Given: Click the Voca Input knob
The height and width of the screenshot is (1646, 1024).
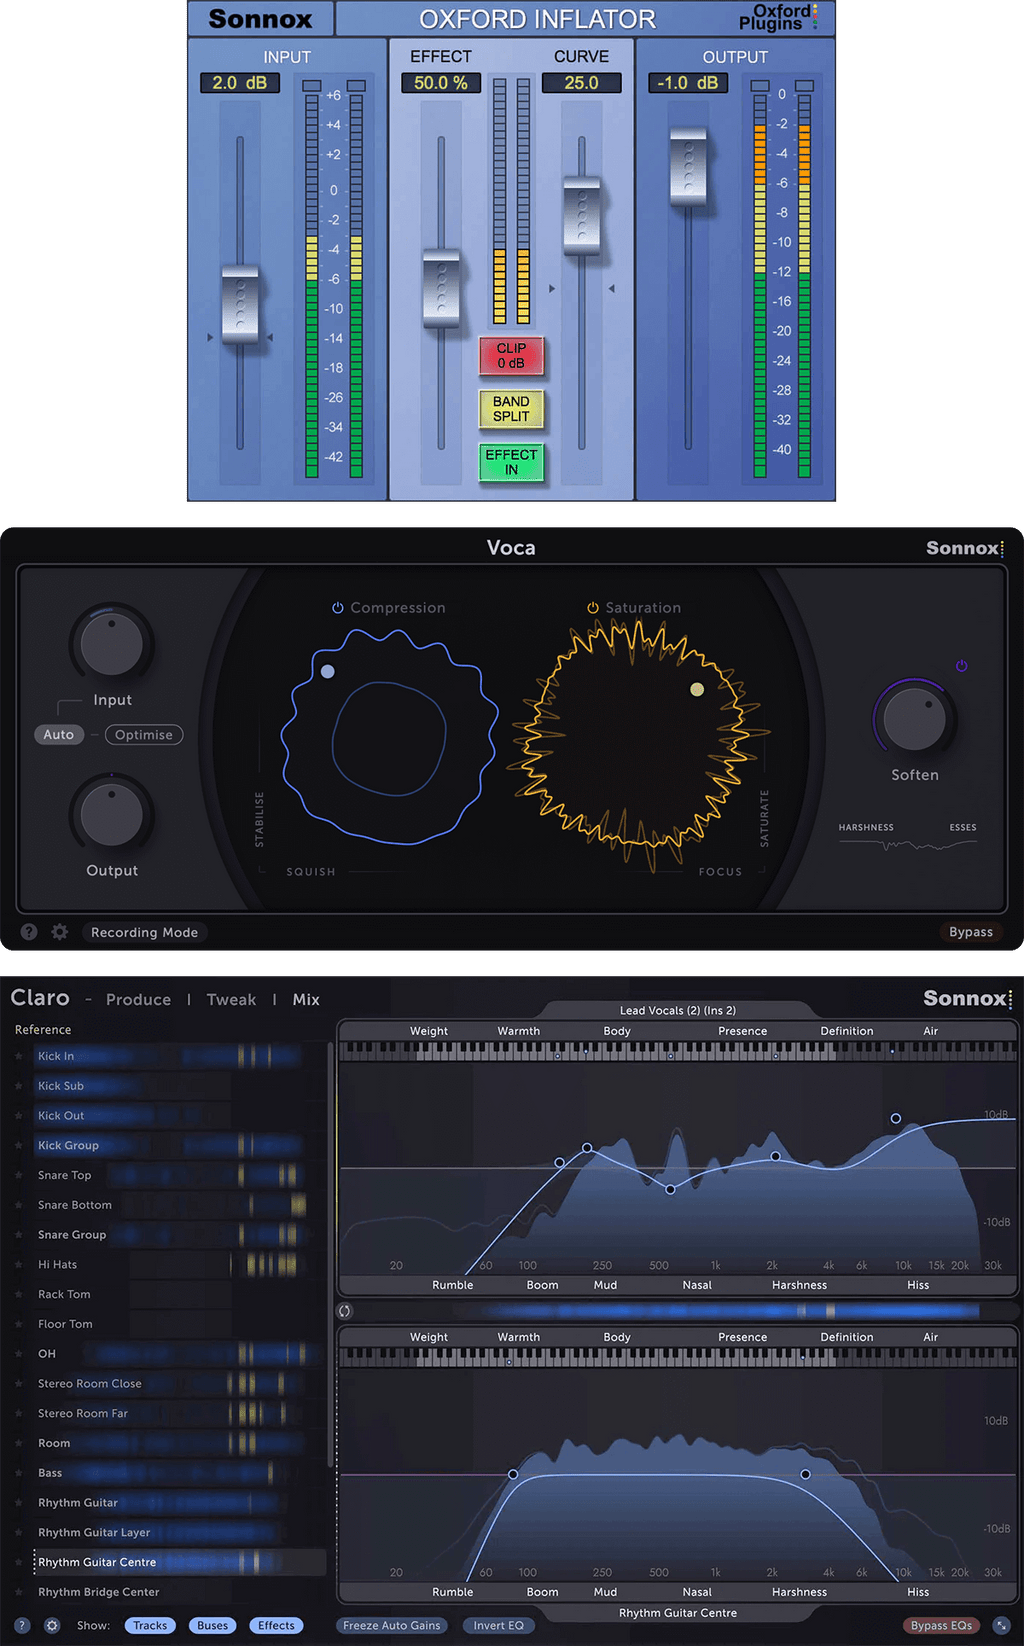Looking at the screenshot, I should pos(111,645).
